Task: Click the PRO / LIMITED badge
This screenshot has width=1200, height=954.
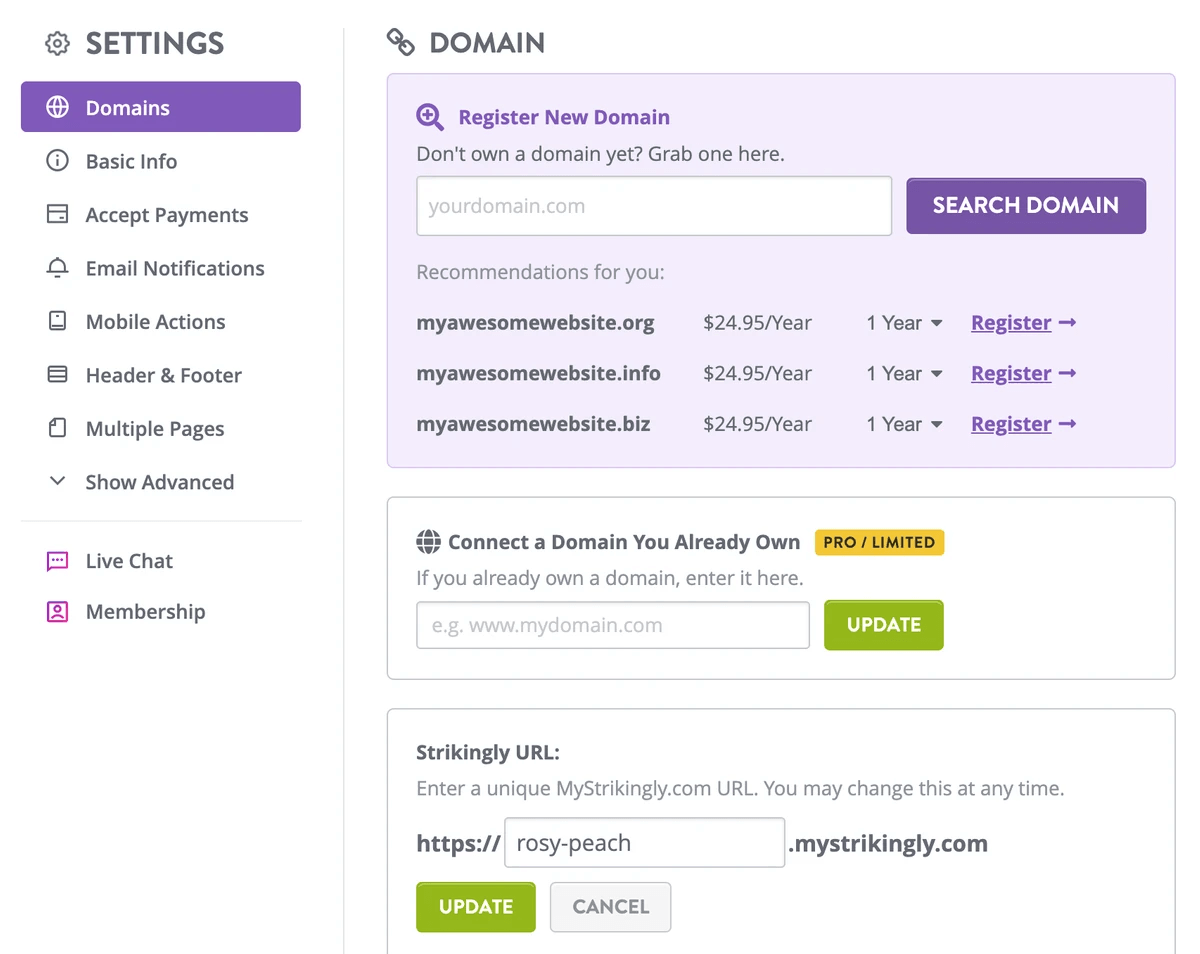Action: coord(879,542)
